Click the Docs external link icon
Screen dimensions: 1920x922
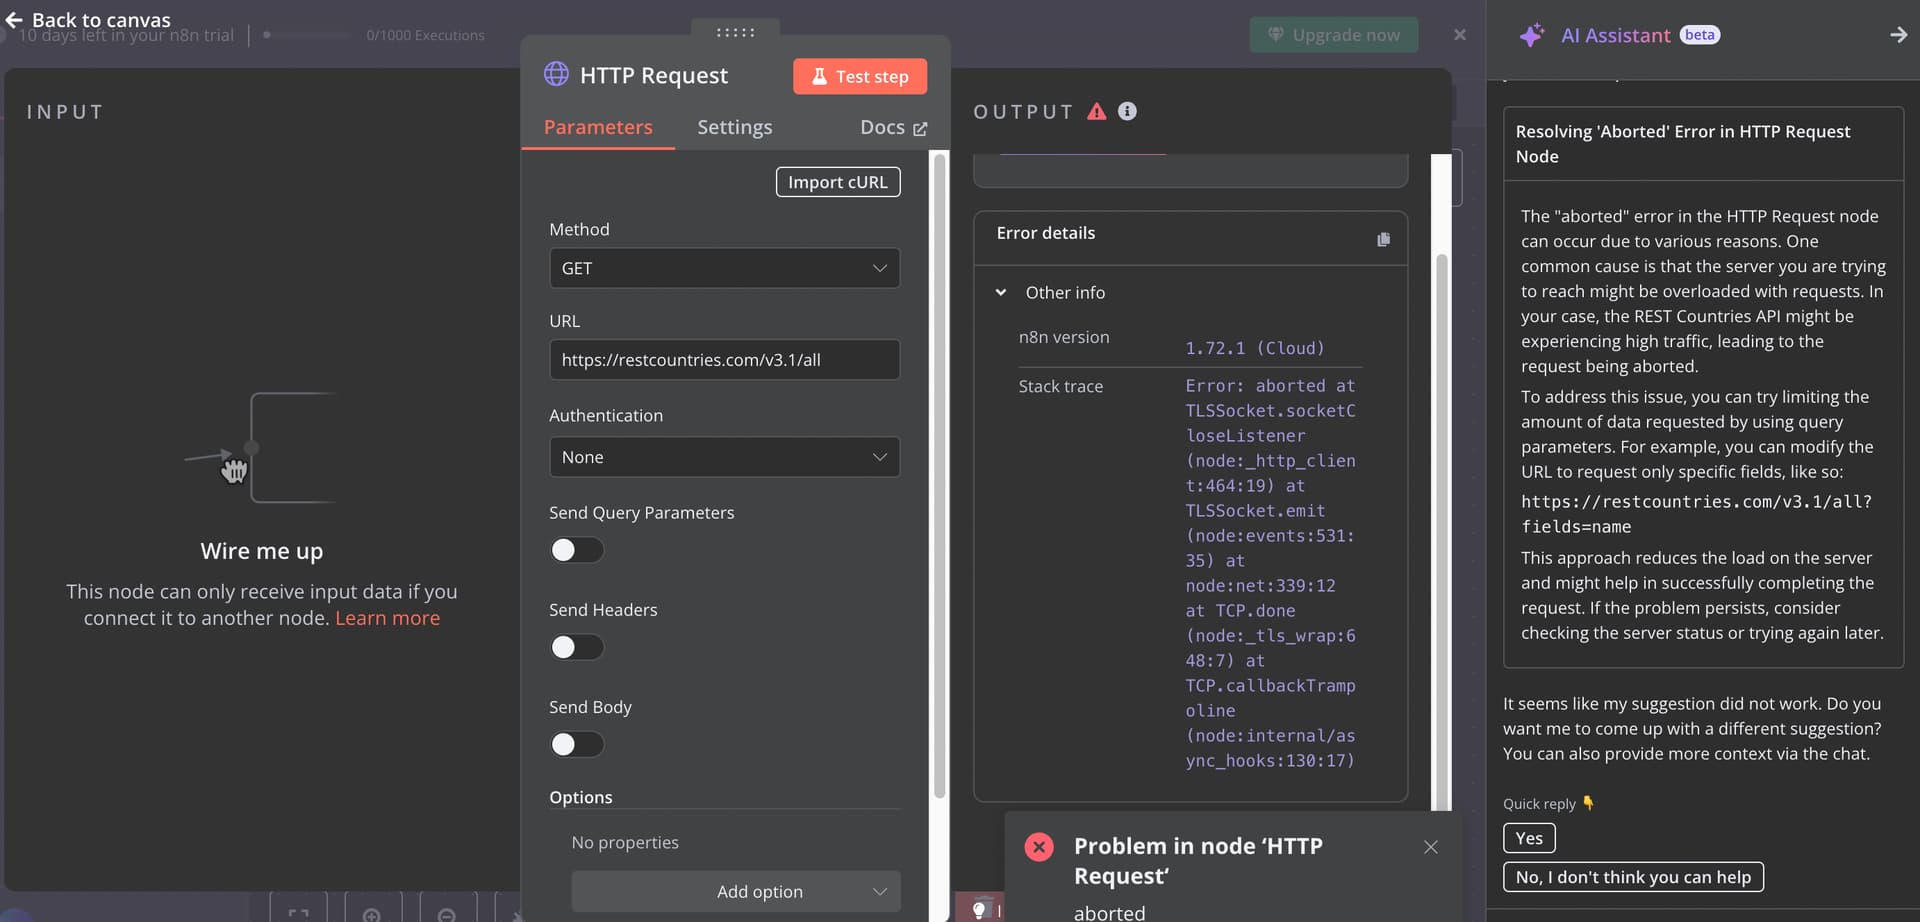click(920, 129)
